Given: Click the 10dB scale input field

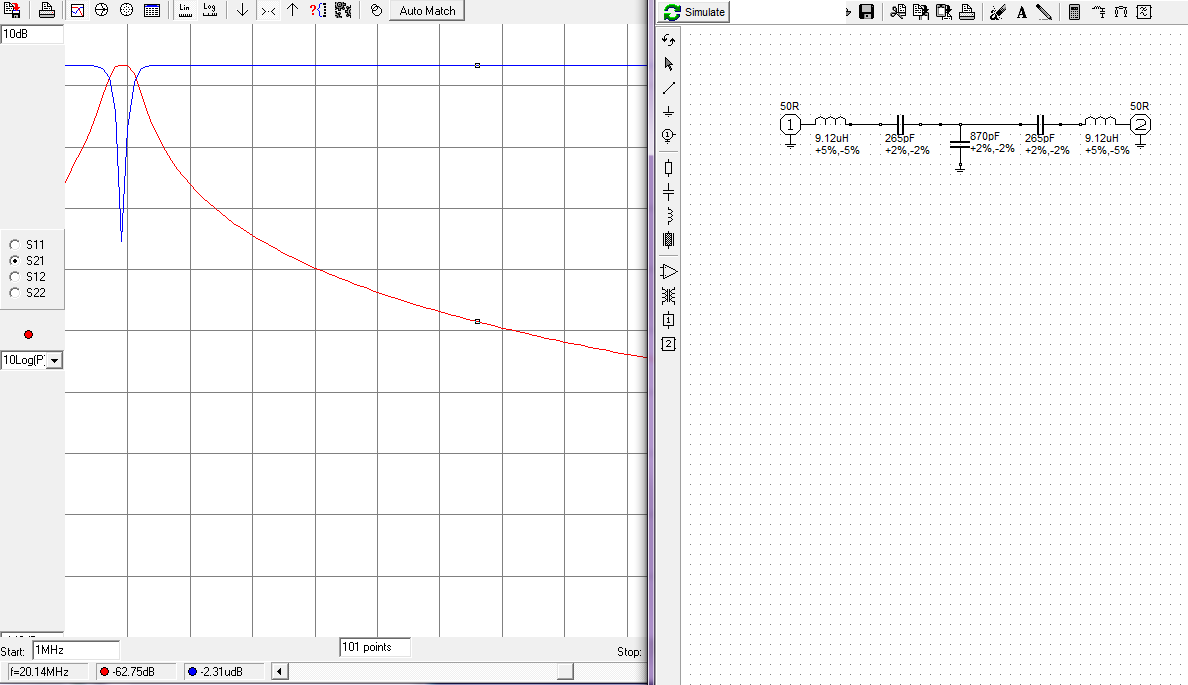Looking at the screenshot, I should click(32, 34).
